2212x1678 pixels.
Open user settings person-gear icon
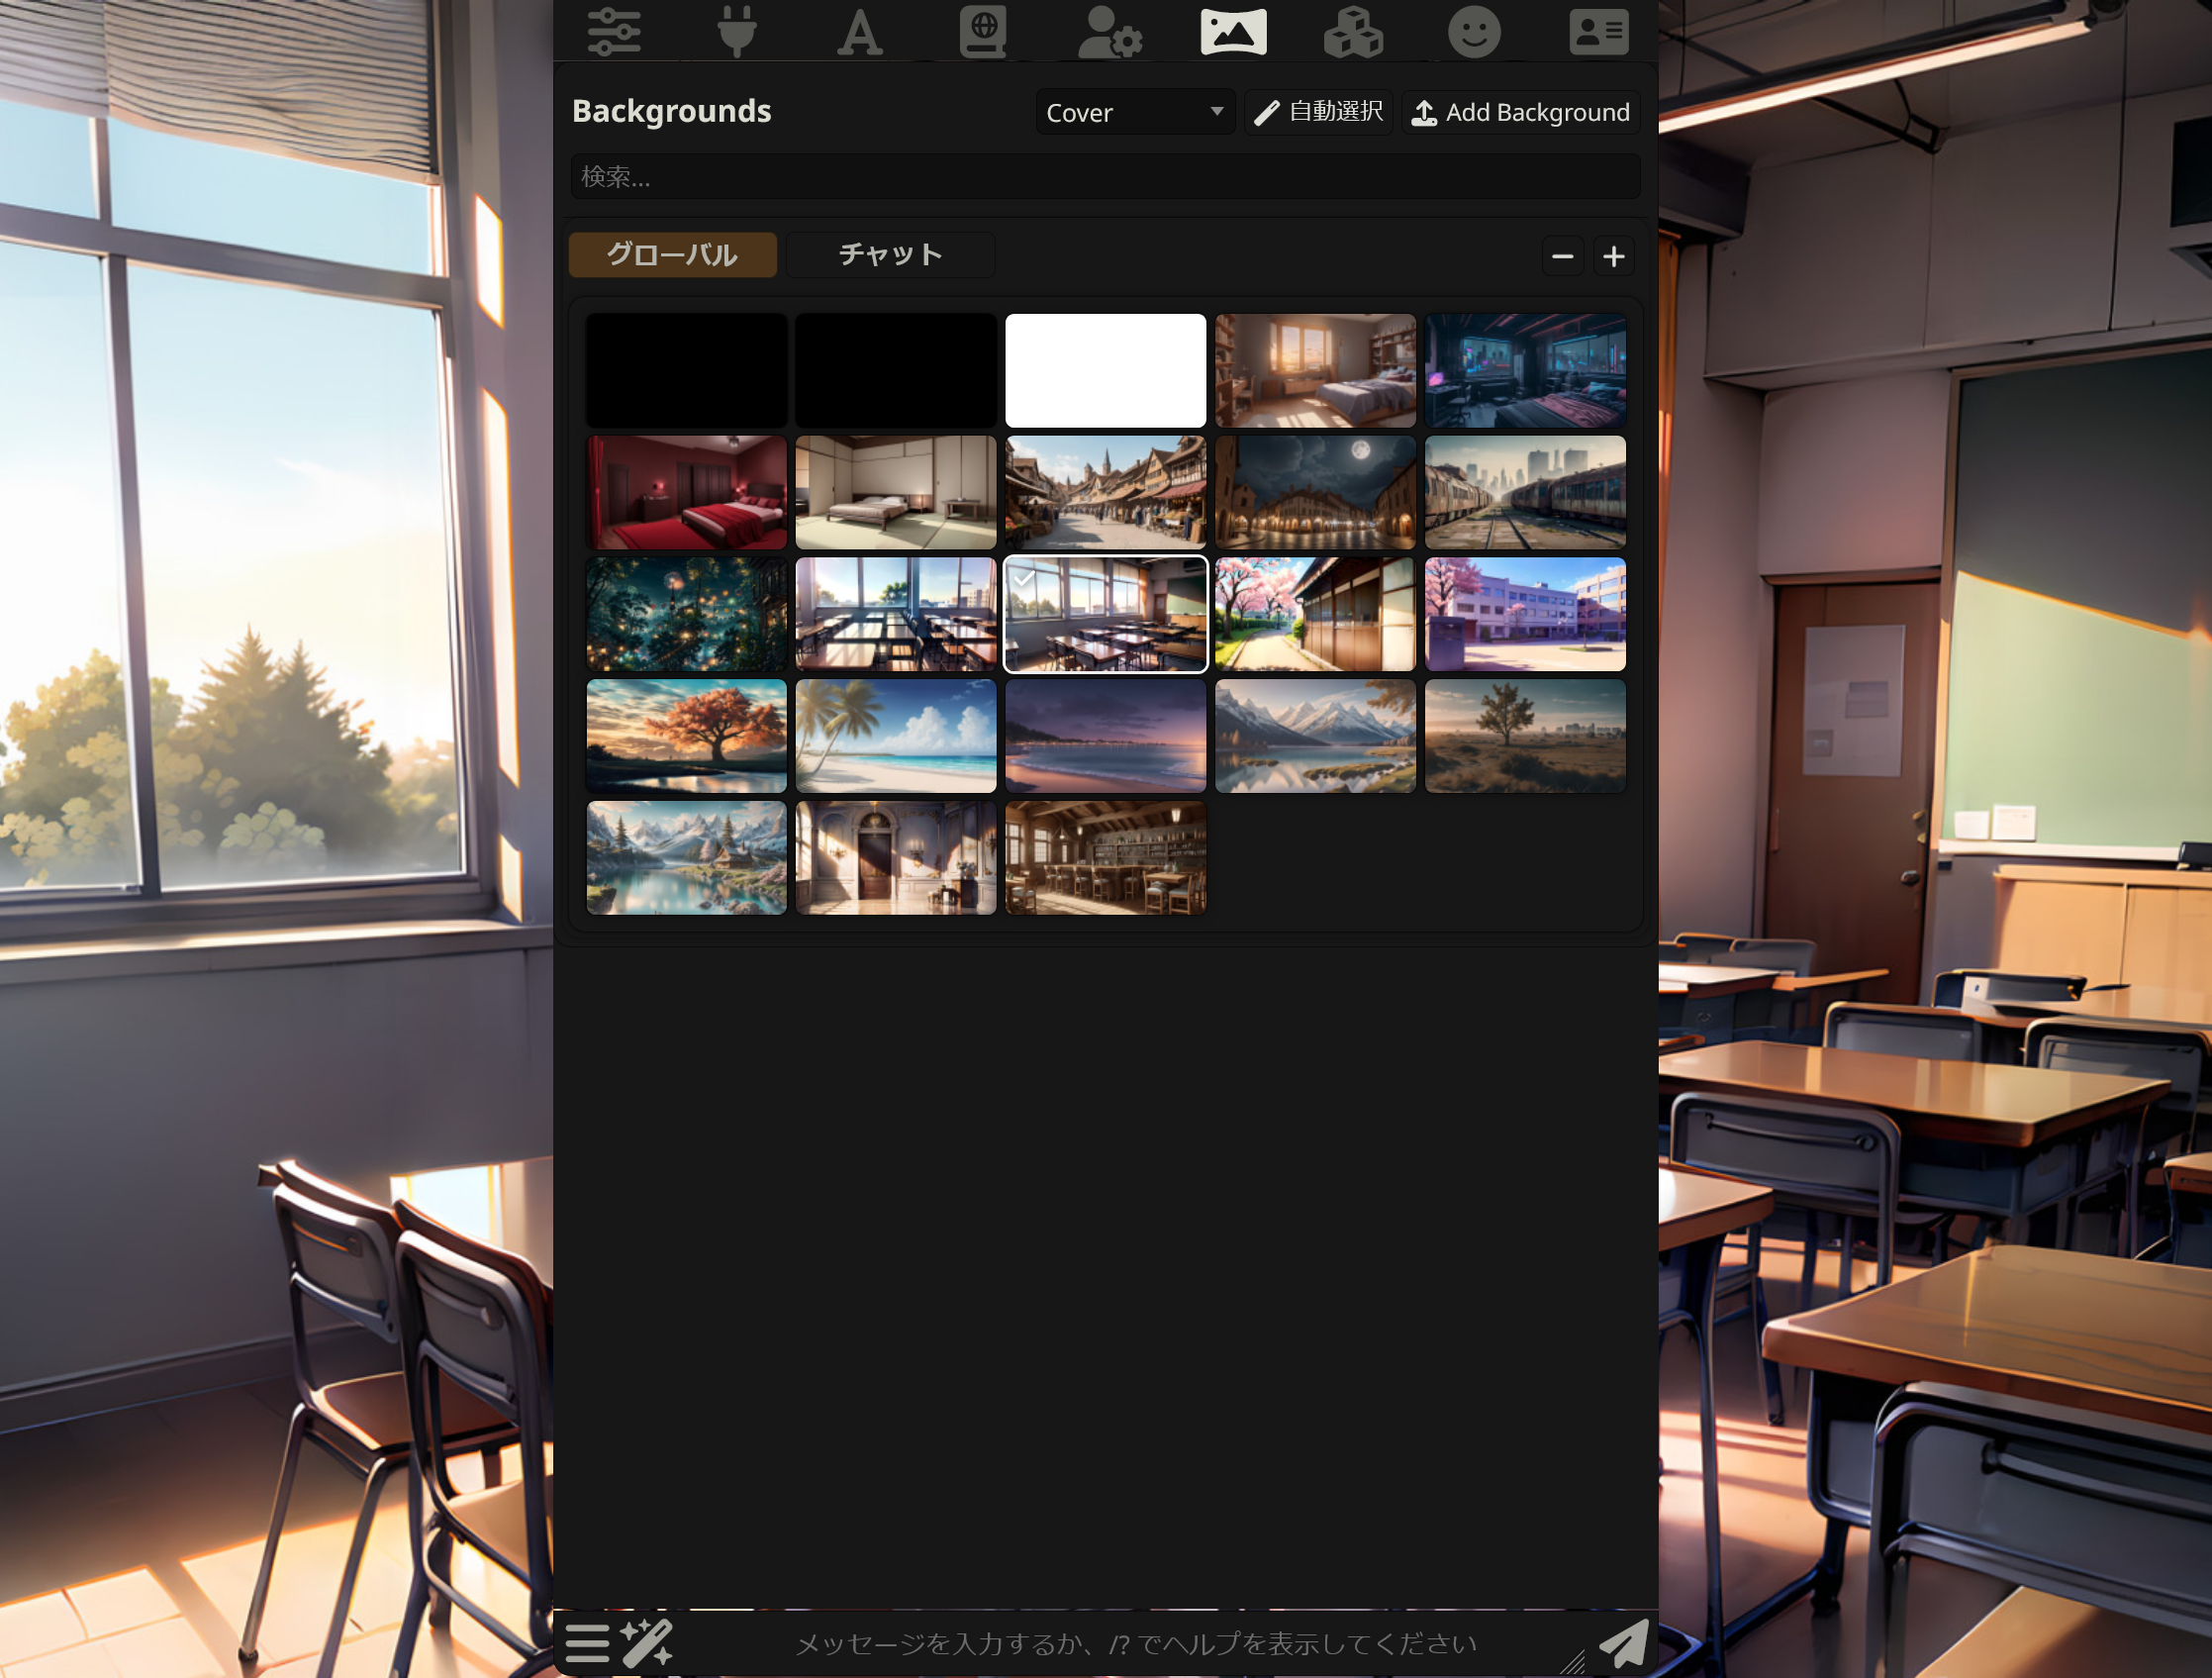[1109, 32]
